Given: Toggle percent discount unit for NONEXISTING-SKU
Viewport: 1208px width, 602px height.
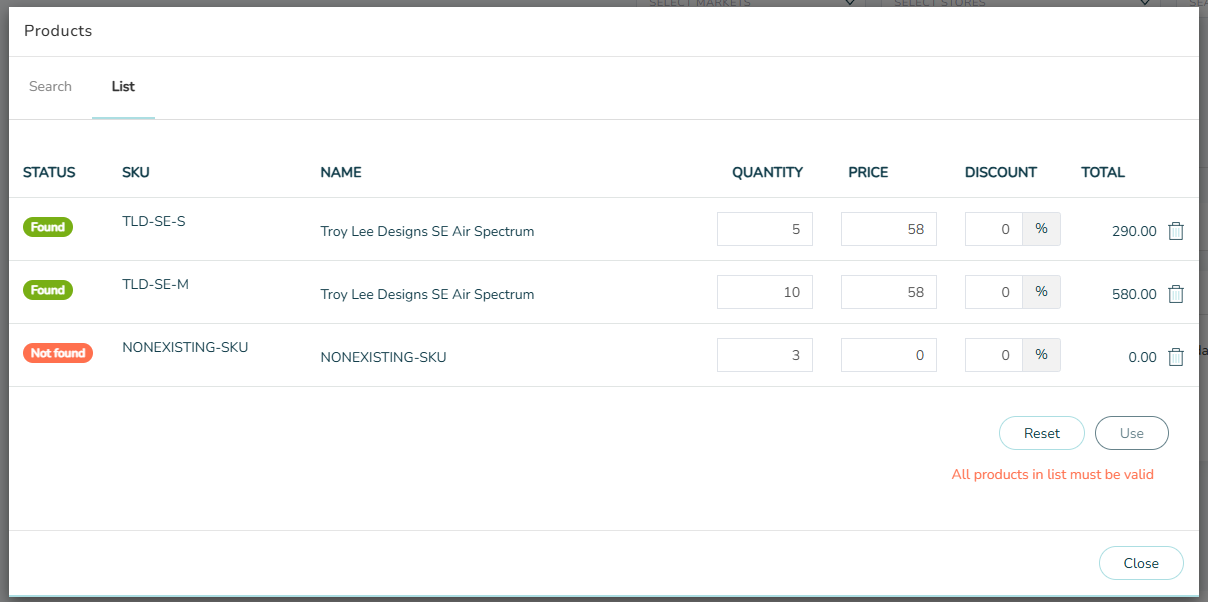Looking at the screenshot, I should coord(1041,355).
